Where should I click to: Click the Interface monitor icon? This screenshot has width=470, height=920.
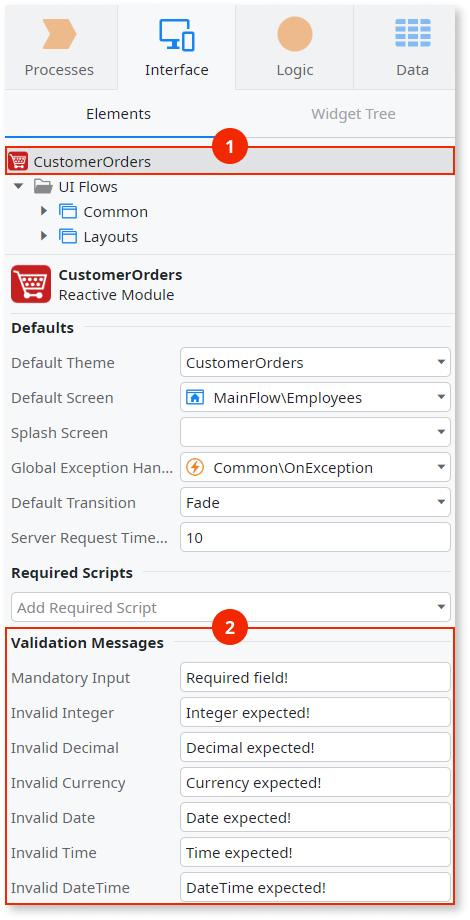click(177, 33)
